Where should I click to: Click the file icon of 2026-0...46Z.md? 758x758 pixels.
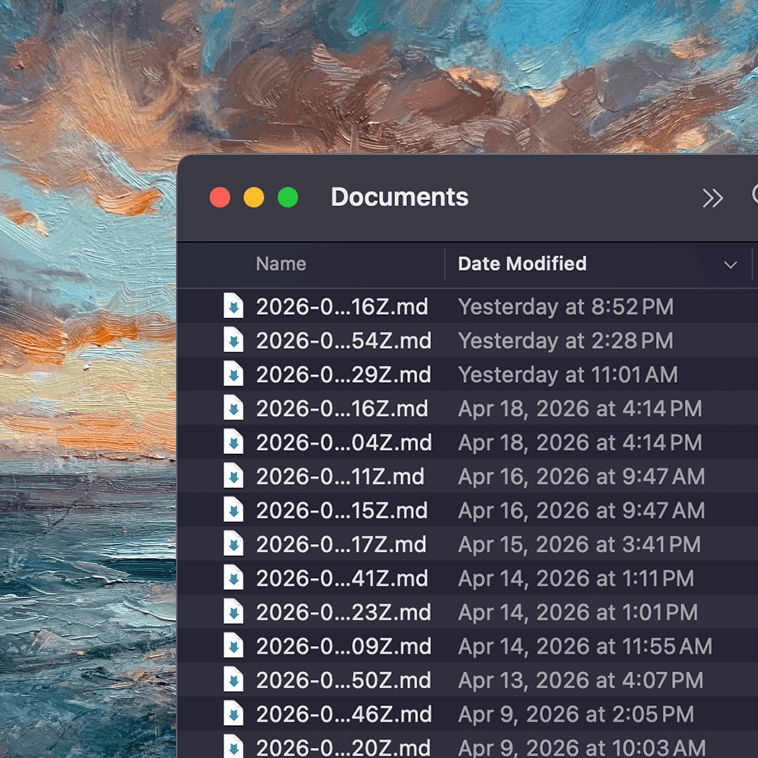233,714
